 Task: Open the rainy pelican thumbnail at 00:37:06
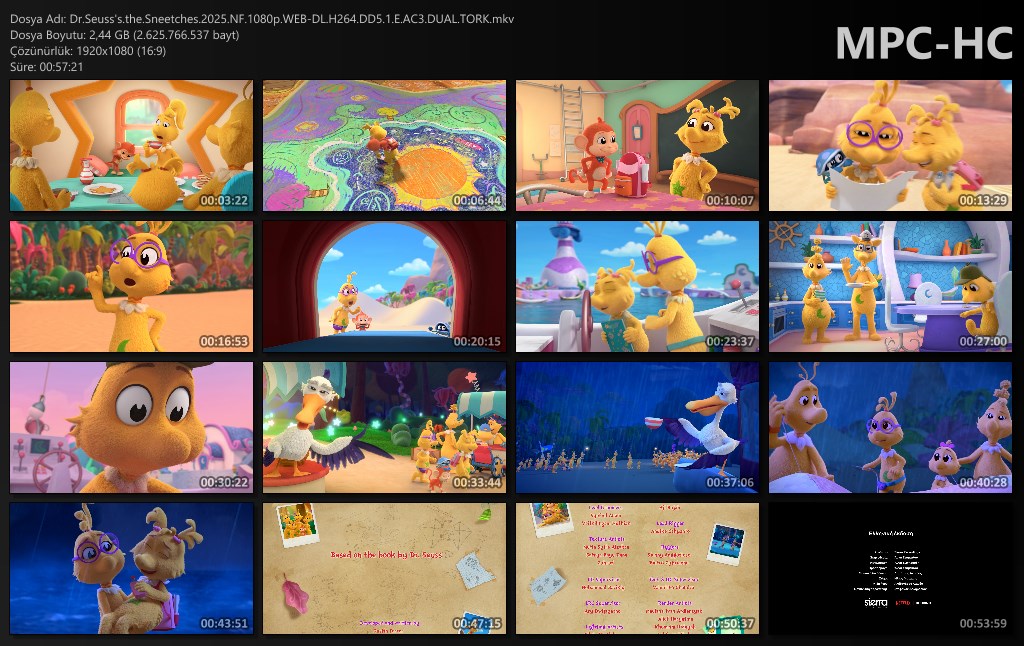[x=637, y=428]
